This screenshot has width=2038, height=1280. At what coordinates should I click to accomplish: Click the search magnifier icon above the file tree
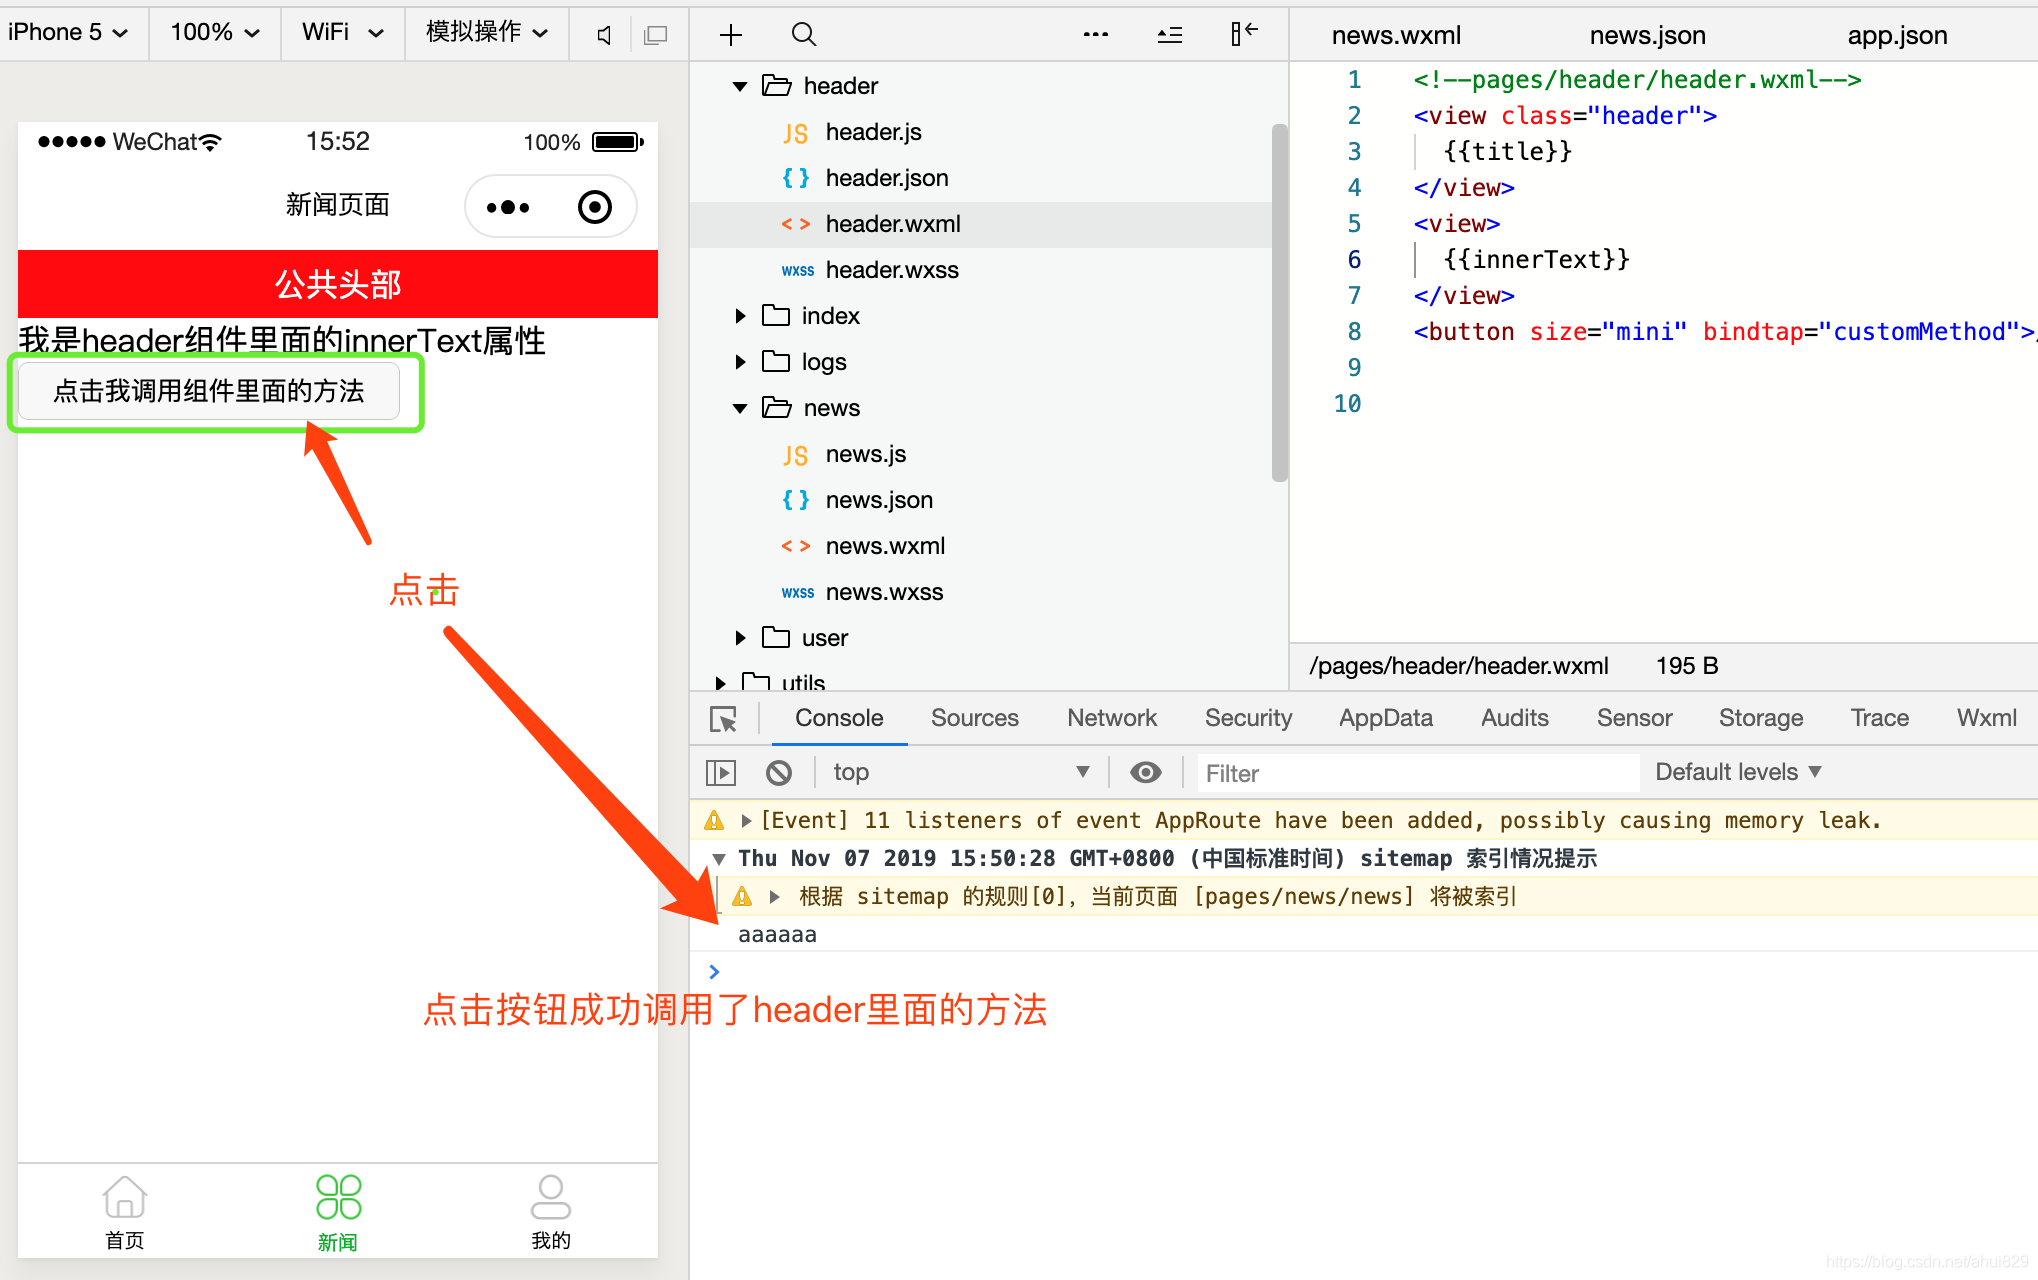(x=803, y=34)
